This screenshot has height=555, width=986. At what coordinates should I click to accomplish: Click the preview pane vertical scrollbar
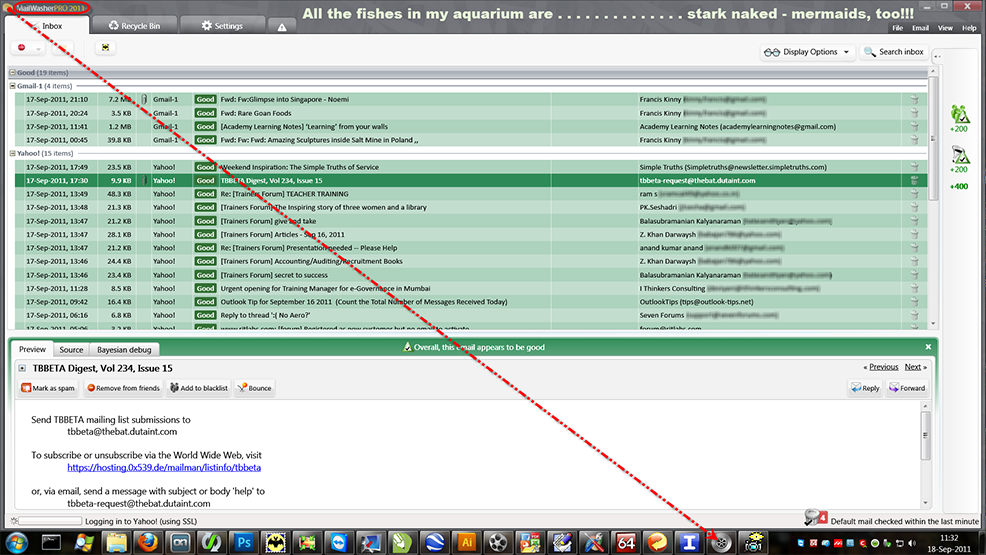pos(925,454)
